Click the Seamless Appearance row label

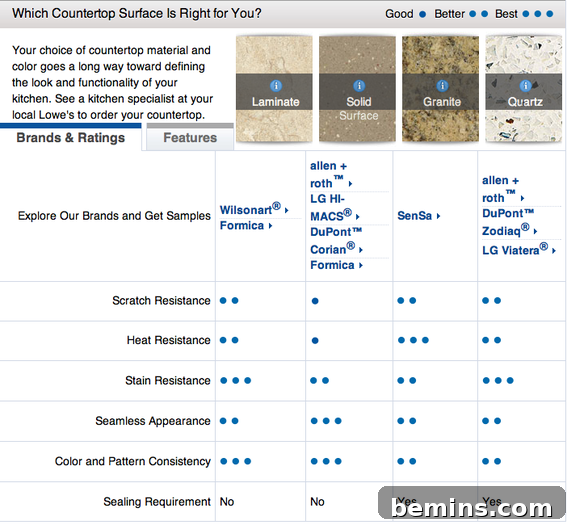coord(153,421)
